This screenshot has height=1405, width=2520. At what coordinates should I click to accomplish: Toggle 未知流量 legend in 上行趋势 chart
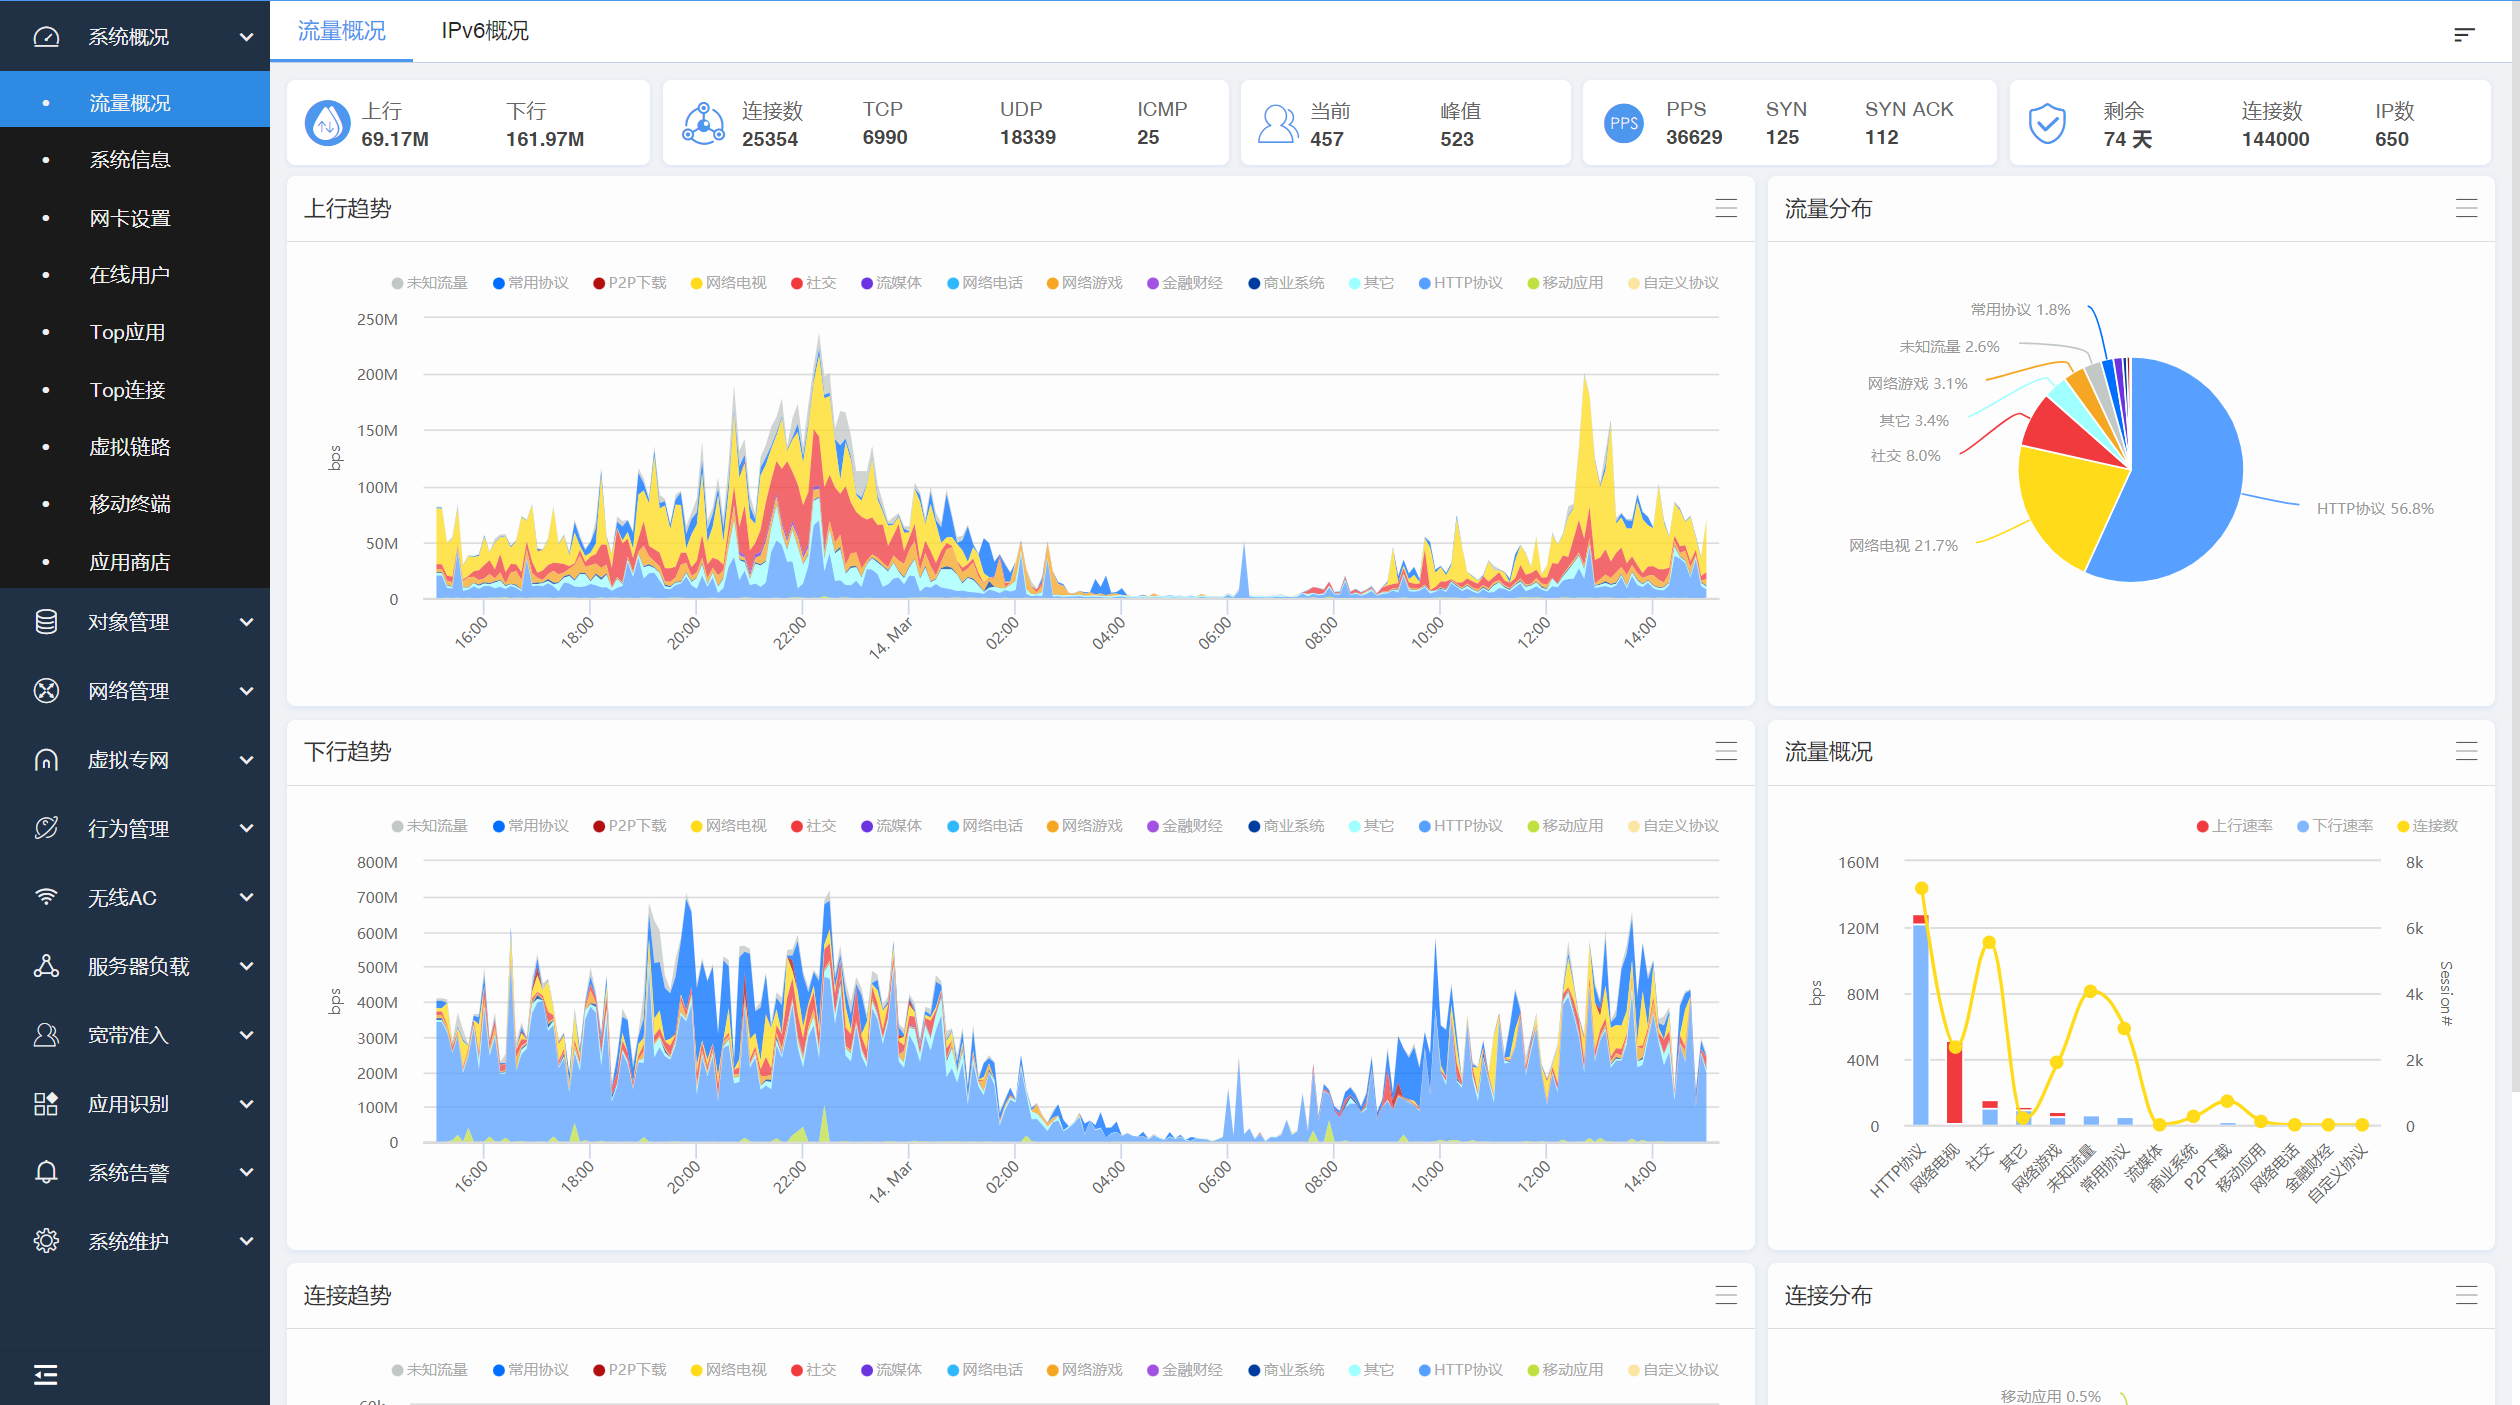click(x=430, y=283)
